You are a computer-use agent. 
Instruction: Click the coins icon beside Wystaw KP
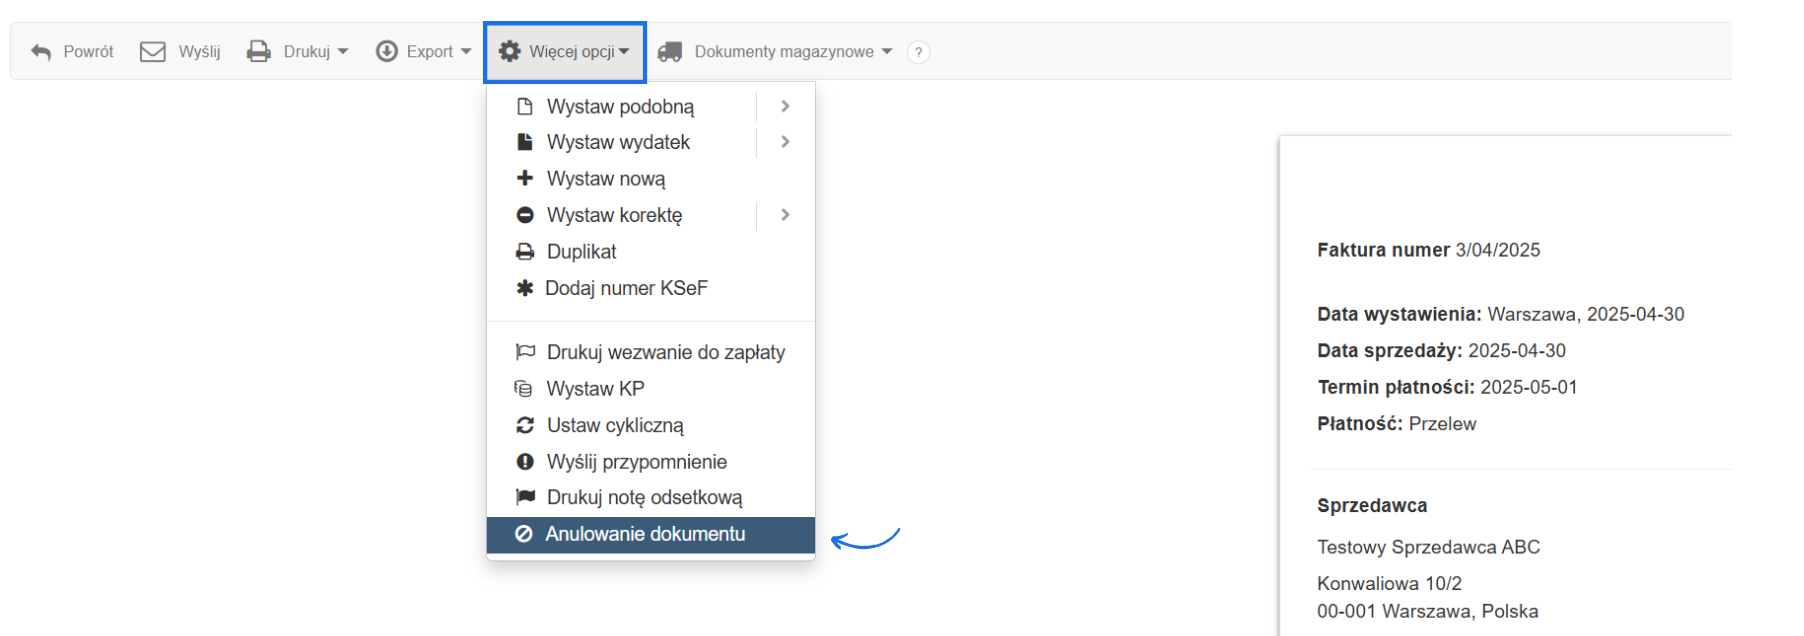pyautogui.click(x=523, y=388)
